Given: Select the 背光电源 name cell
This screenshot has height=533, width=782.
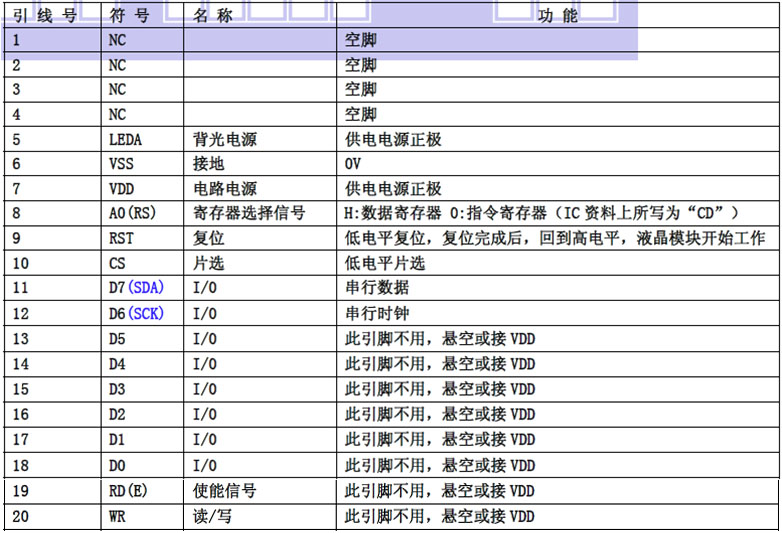Looking at the screenshot, I should point(224,139).
